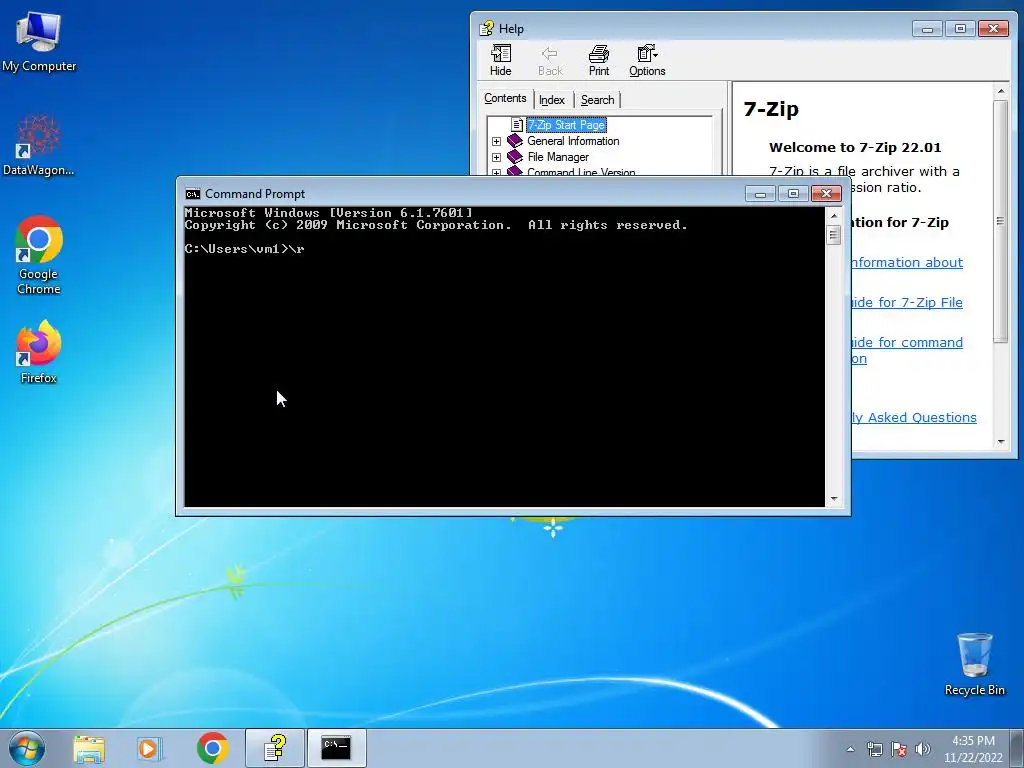Minimize the Command Prompt window

click(760, 194)
